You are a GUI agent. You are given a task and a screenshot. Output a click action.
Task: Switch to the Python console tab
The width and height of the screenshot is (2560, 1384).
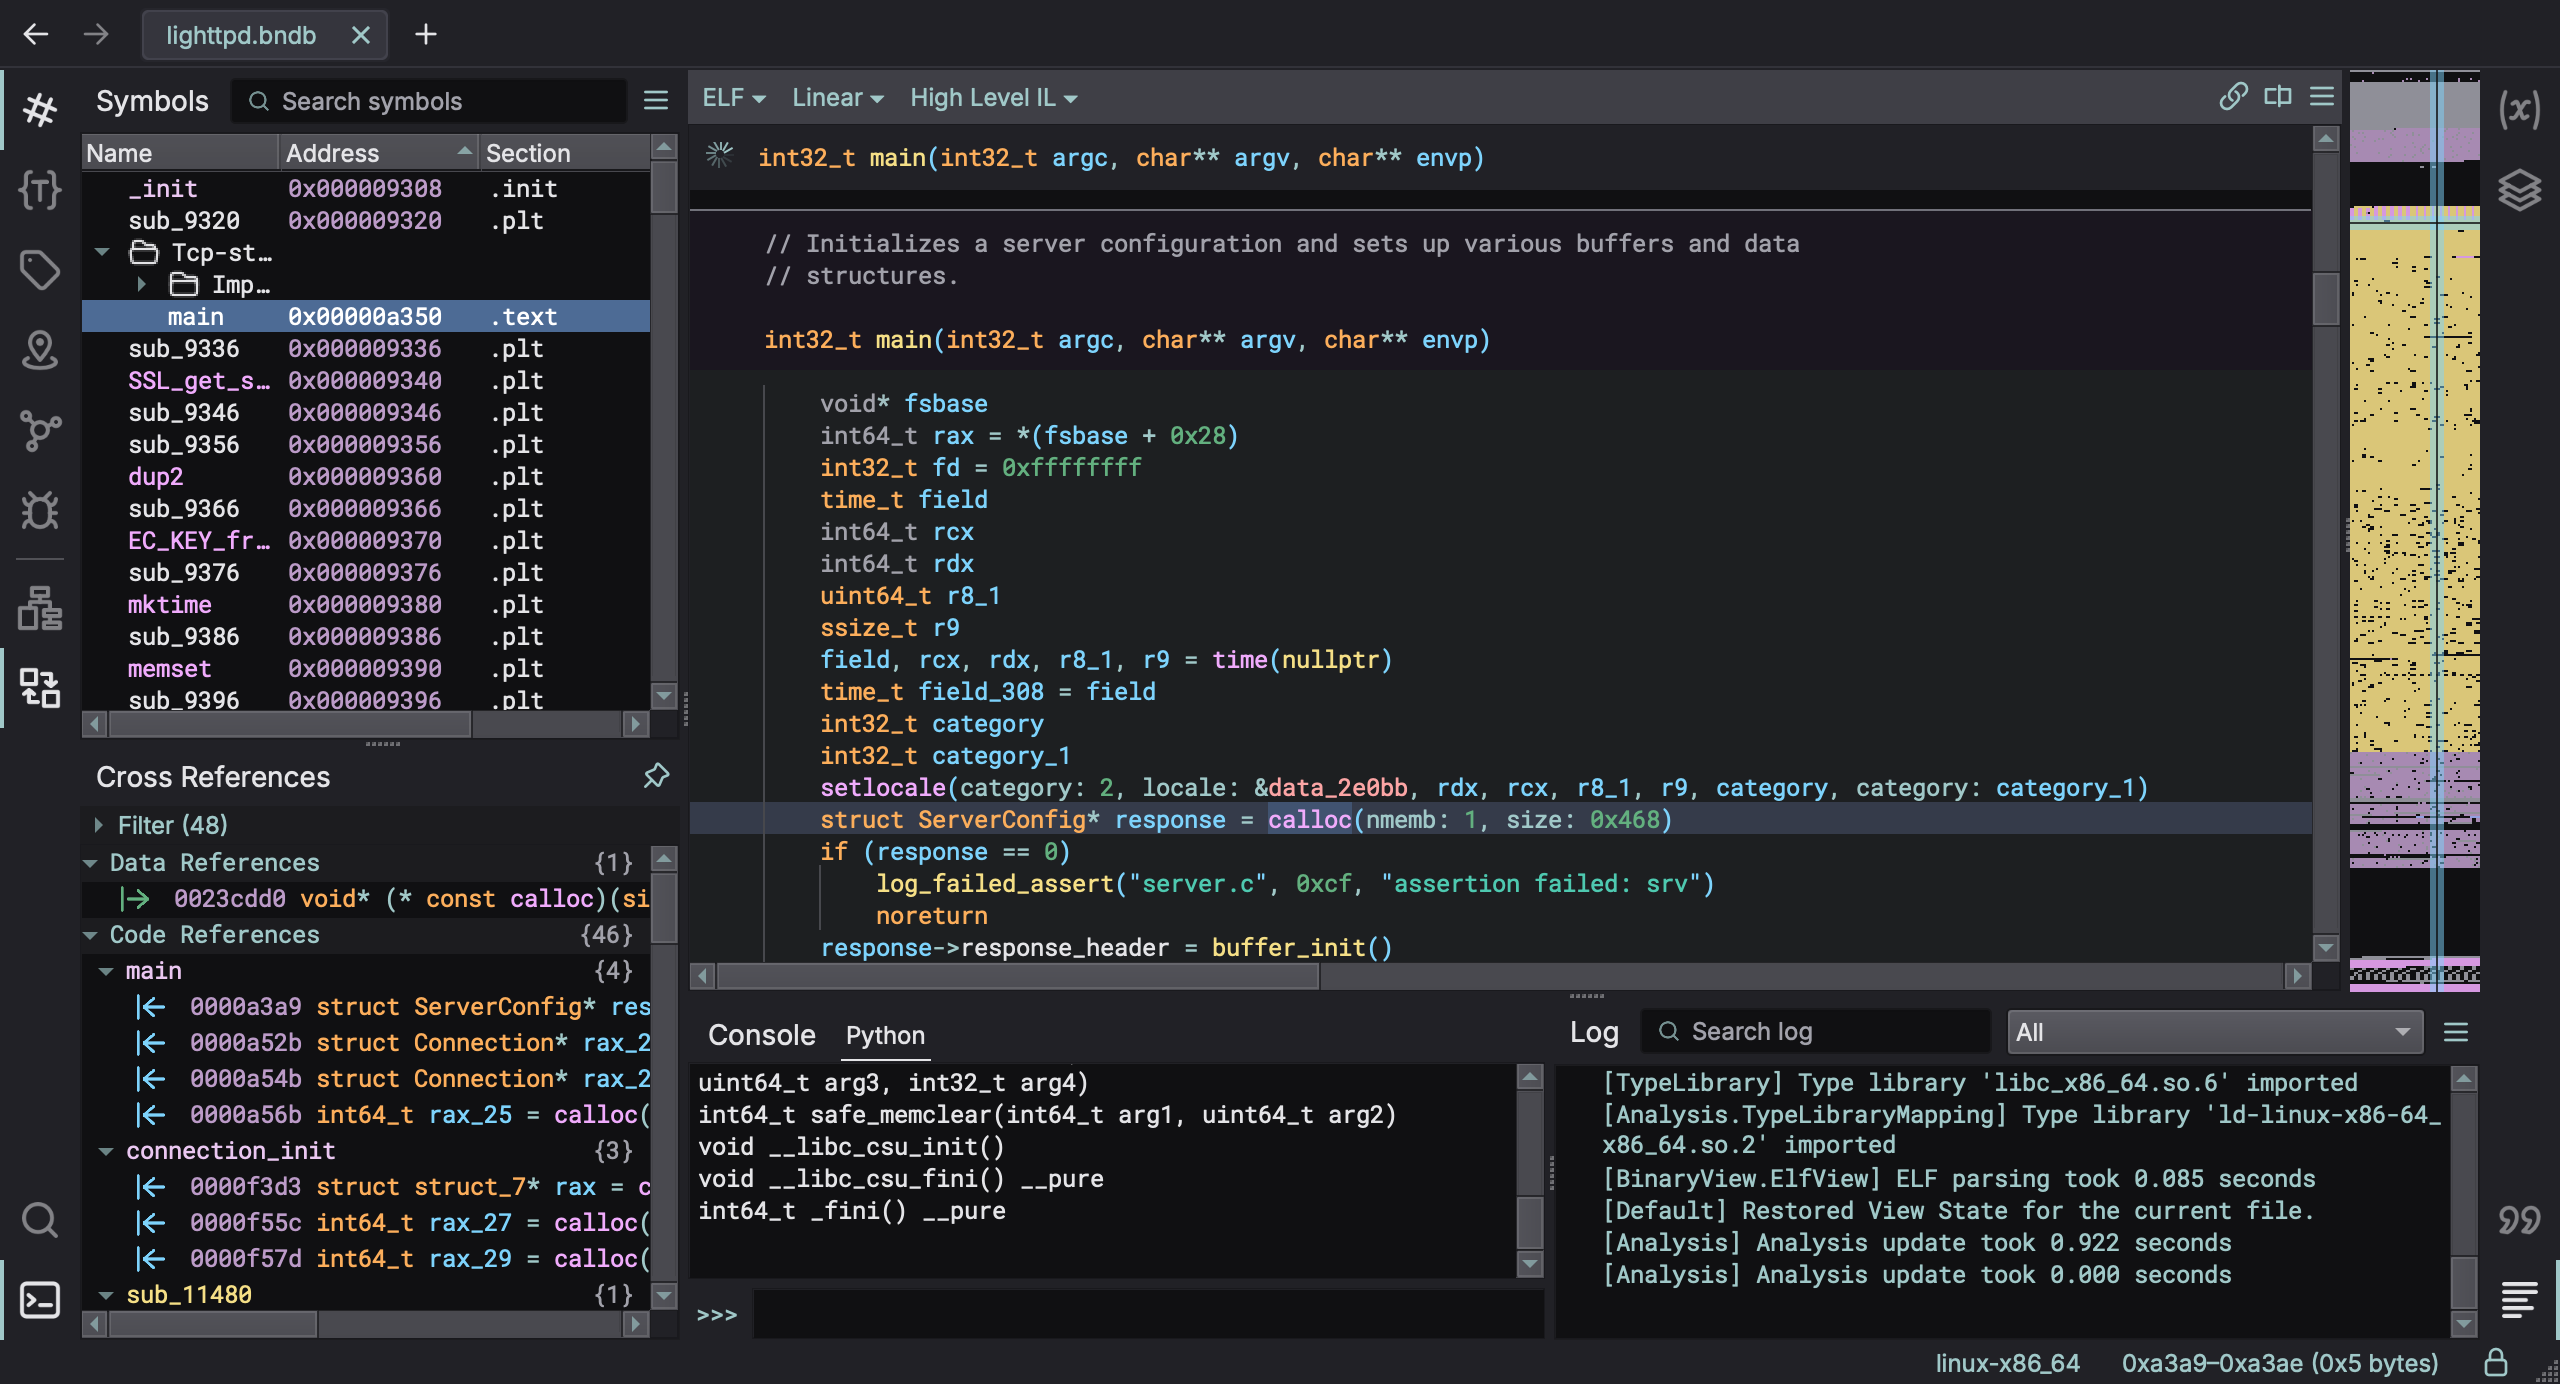[885, 1036]
